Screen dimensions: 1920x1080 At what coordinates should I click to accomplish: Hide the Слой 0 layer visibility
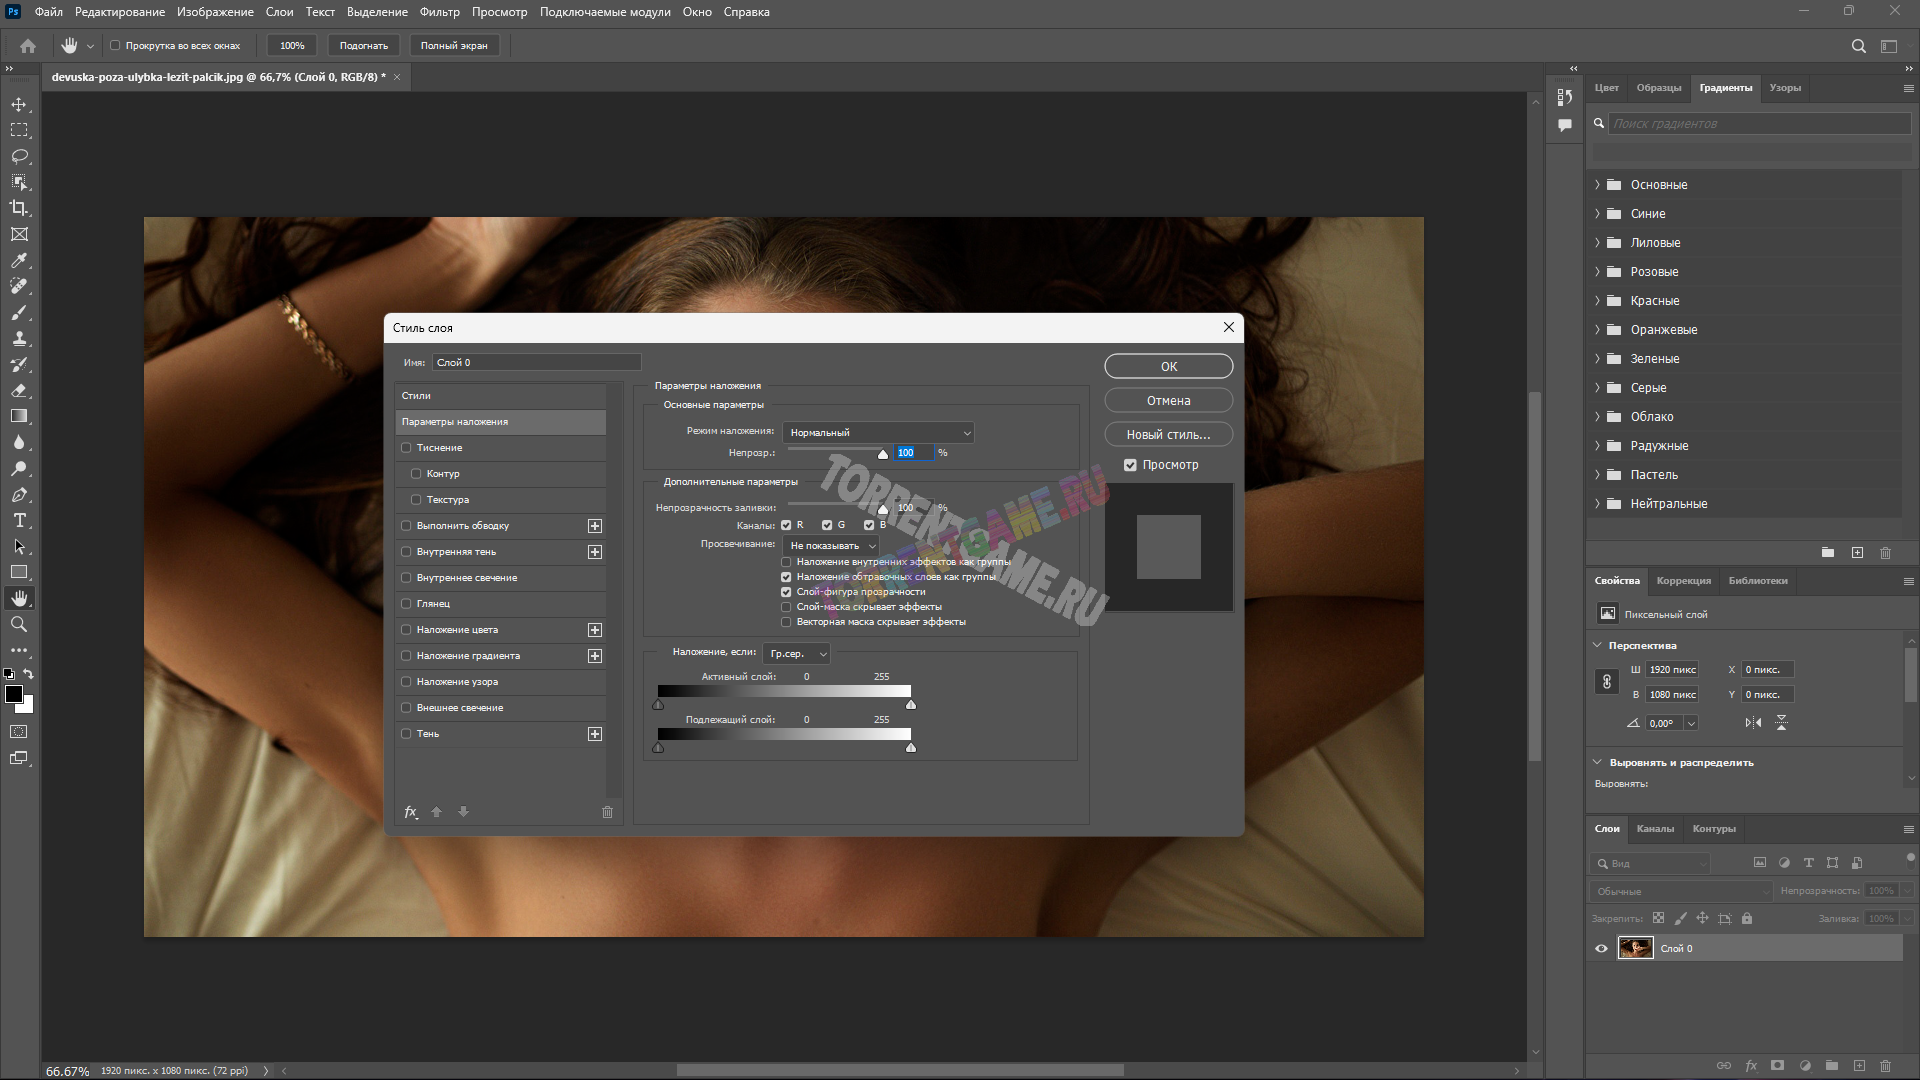(x=1601, y=948)
